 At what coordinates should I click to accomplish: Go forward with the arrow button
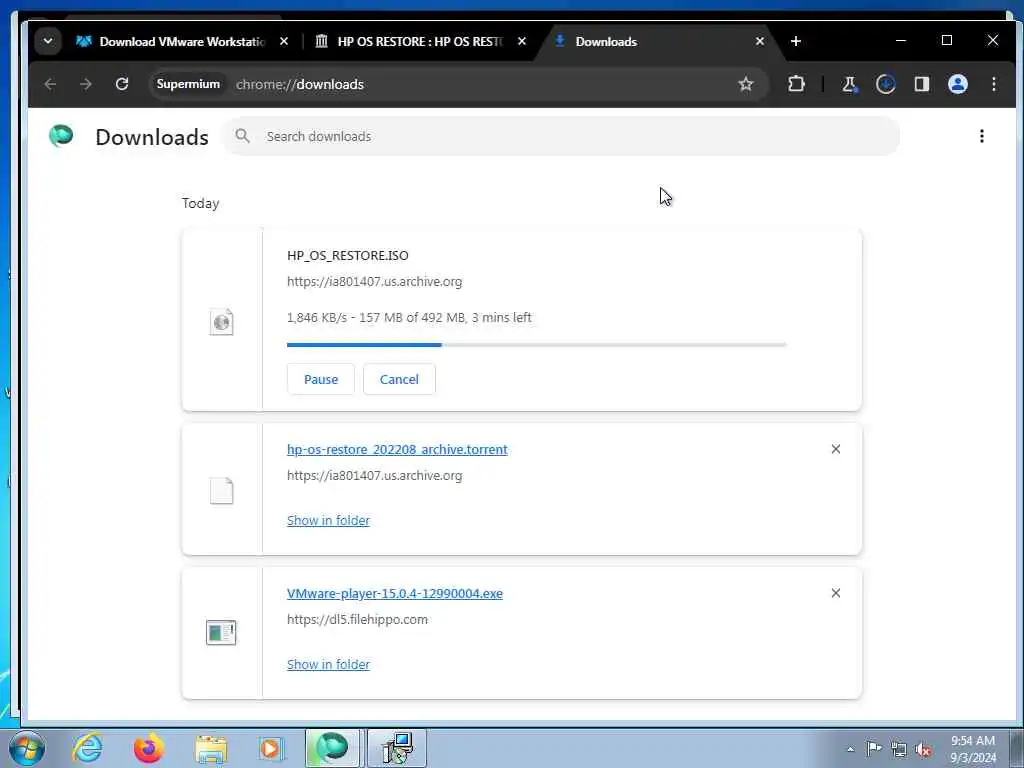click(86, 84)
